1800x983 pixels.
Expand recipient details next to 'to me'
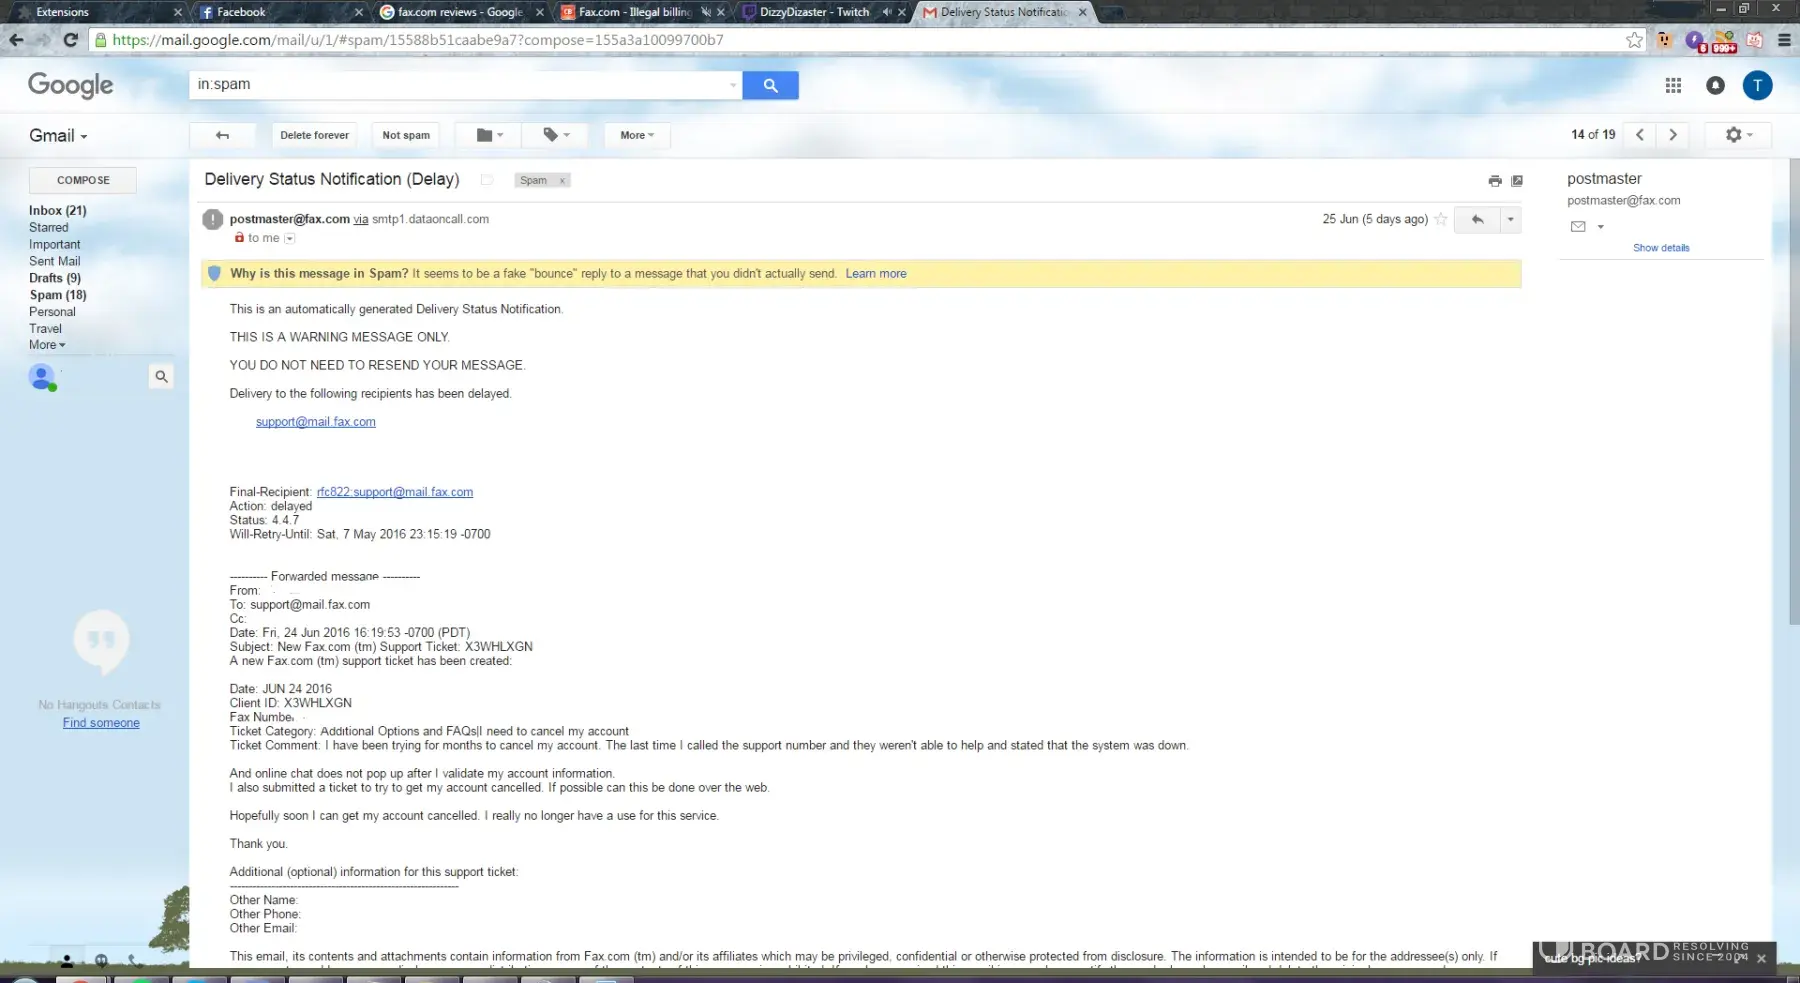click(x=289, y=238)
